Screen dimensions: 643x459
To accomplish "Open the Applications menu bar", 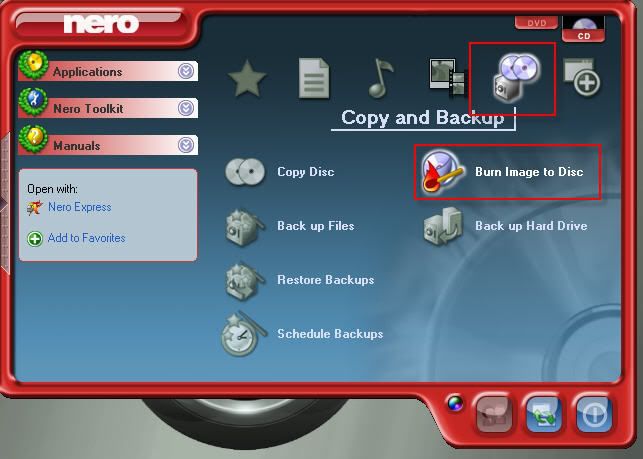I will (x=108, y=71).
